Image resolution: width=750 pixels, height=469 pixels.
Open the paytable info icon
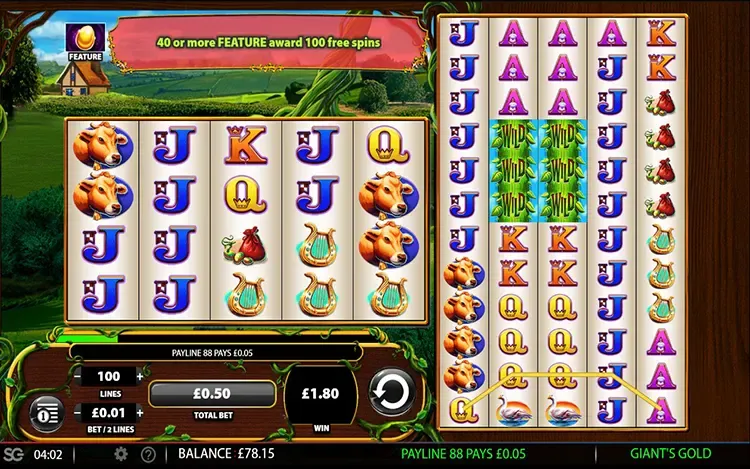pos(47,414)
